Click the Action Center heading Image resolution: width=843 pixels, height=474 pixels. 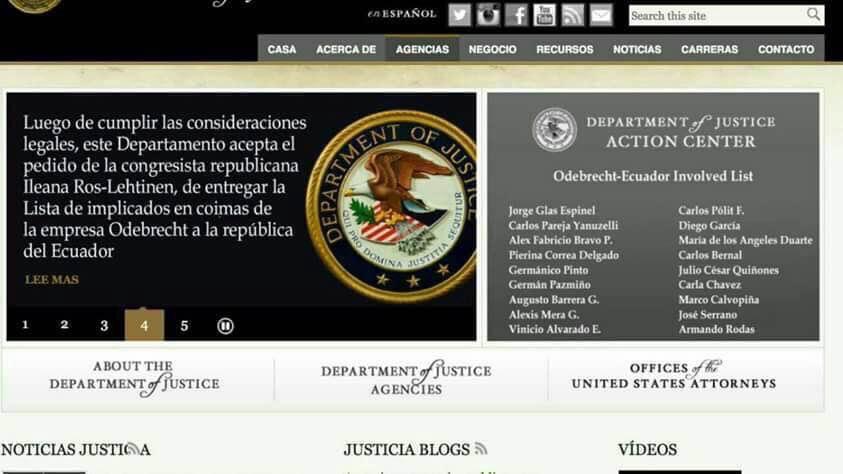681,132
